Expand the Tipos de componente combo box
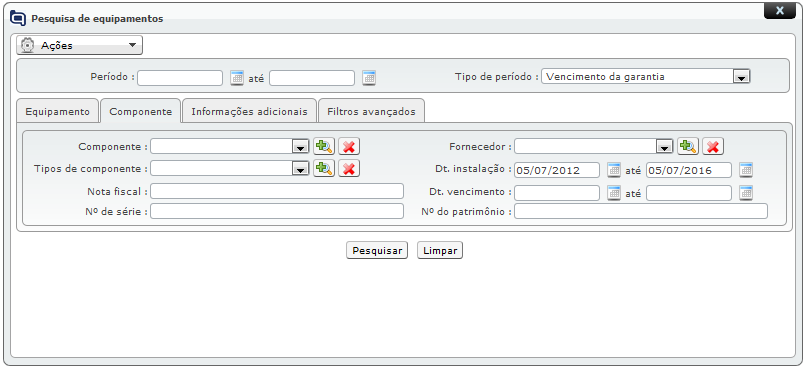Screen dimensions: 806x369 (x=300, y=169)
